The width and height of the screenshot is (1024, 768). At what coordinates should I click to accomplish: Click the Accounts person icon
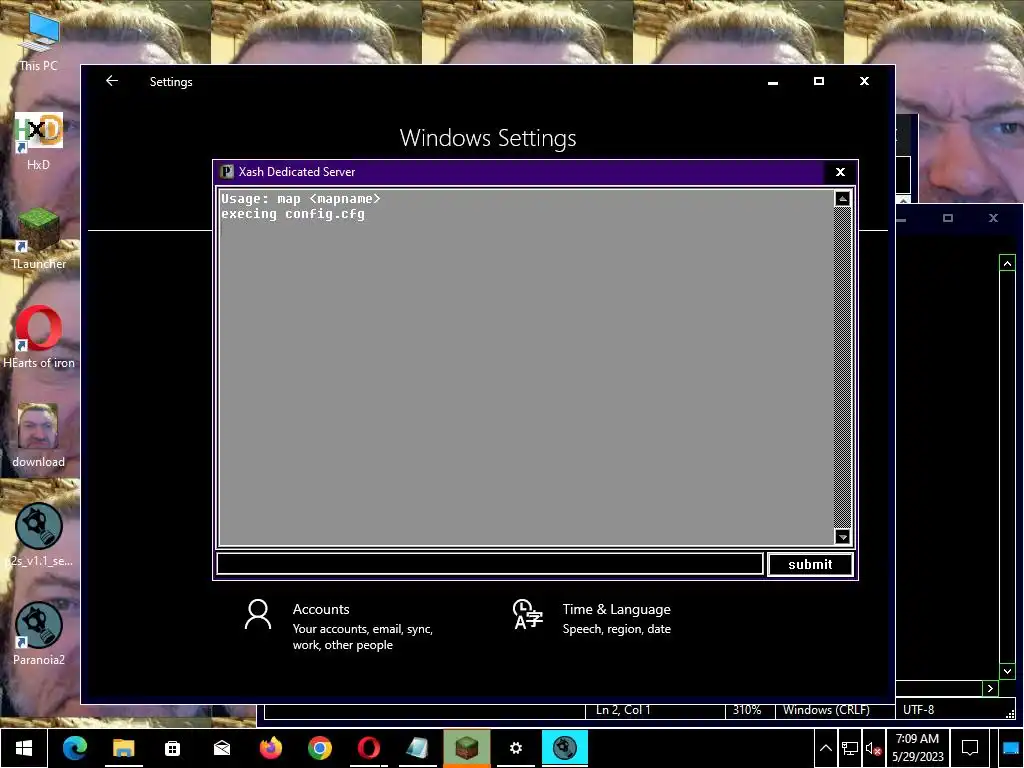pyautogui.click(x=257, y=615)
